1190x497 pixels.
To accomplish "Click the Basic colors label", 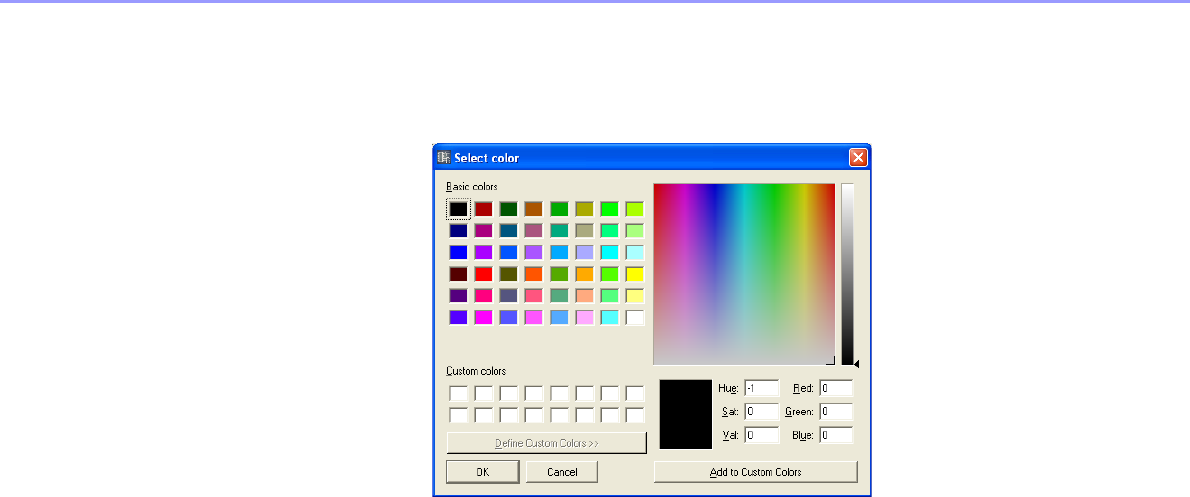I will (x=472, y=187).
